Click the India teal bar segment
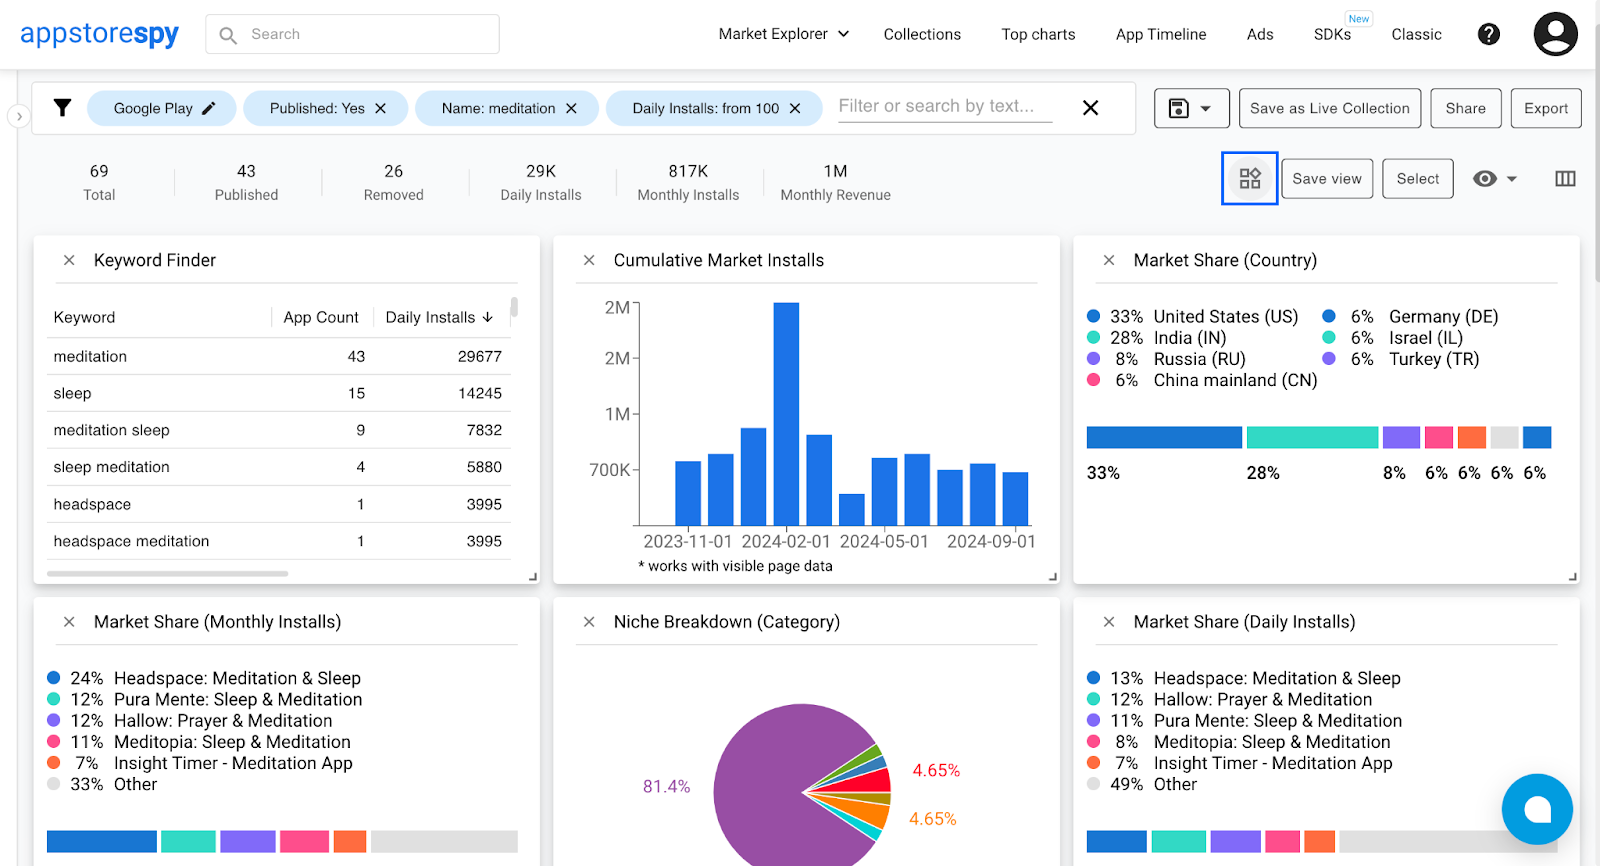The width and height of the screenshot is (1600, 866). (x=1312, y=437)
